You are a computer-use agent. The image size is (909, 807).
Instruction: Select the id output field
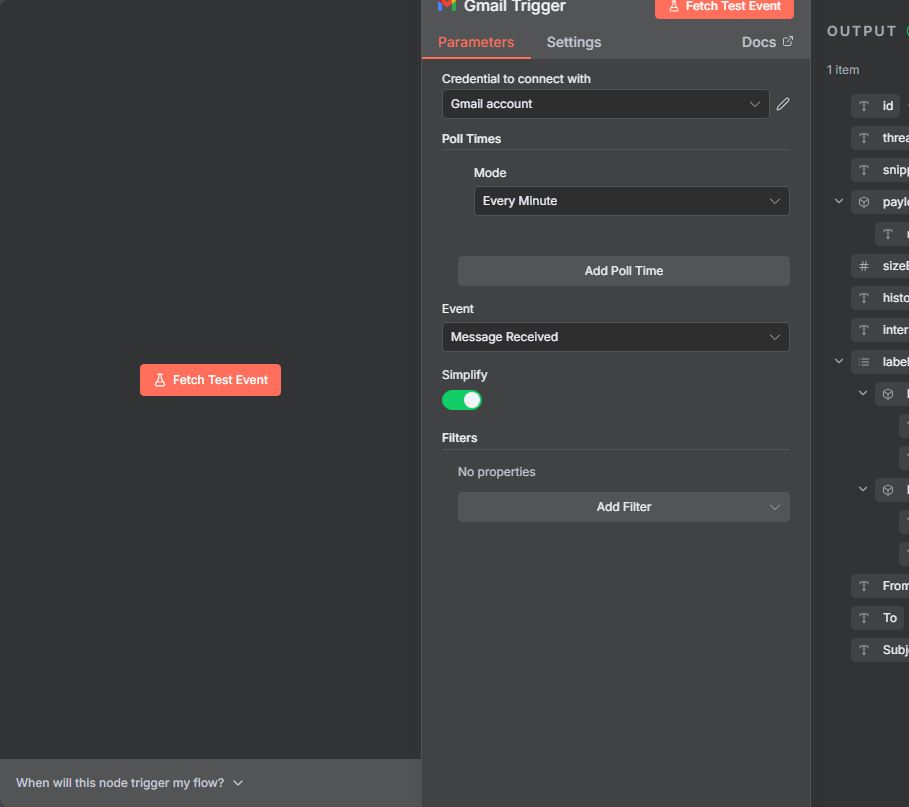point(875,106)
